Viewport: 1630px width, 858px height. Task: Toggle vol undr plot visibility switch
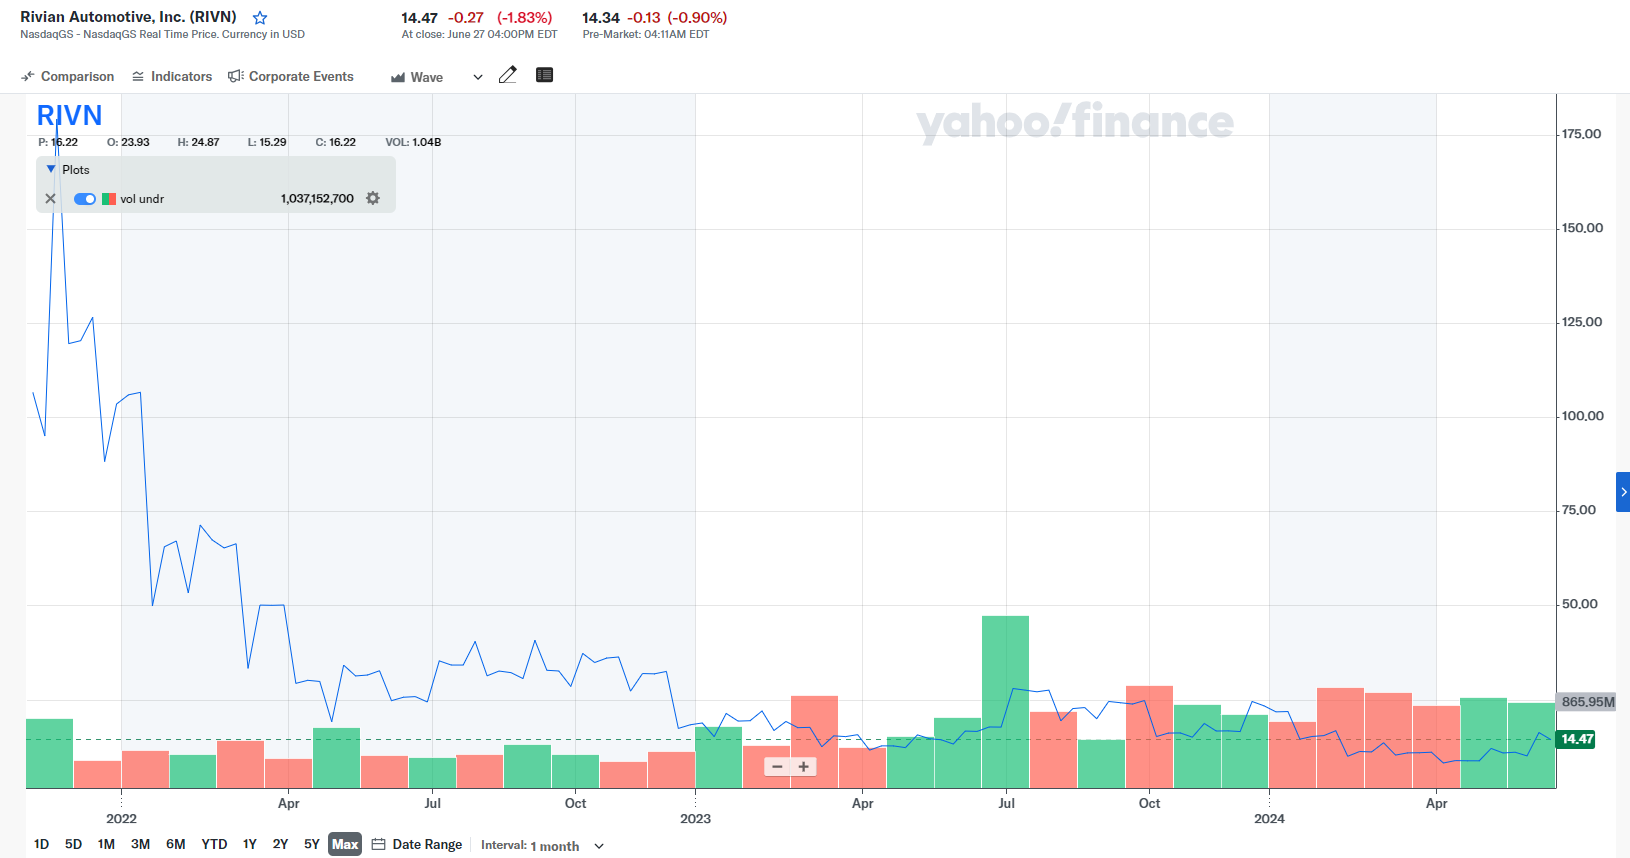pos(85,199)
